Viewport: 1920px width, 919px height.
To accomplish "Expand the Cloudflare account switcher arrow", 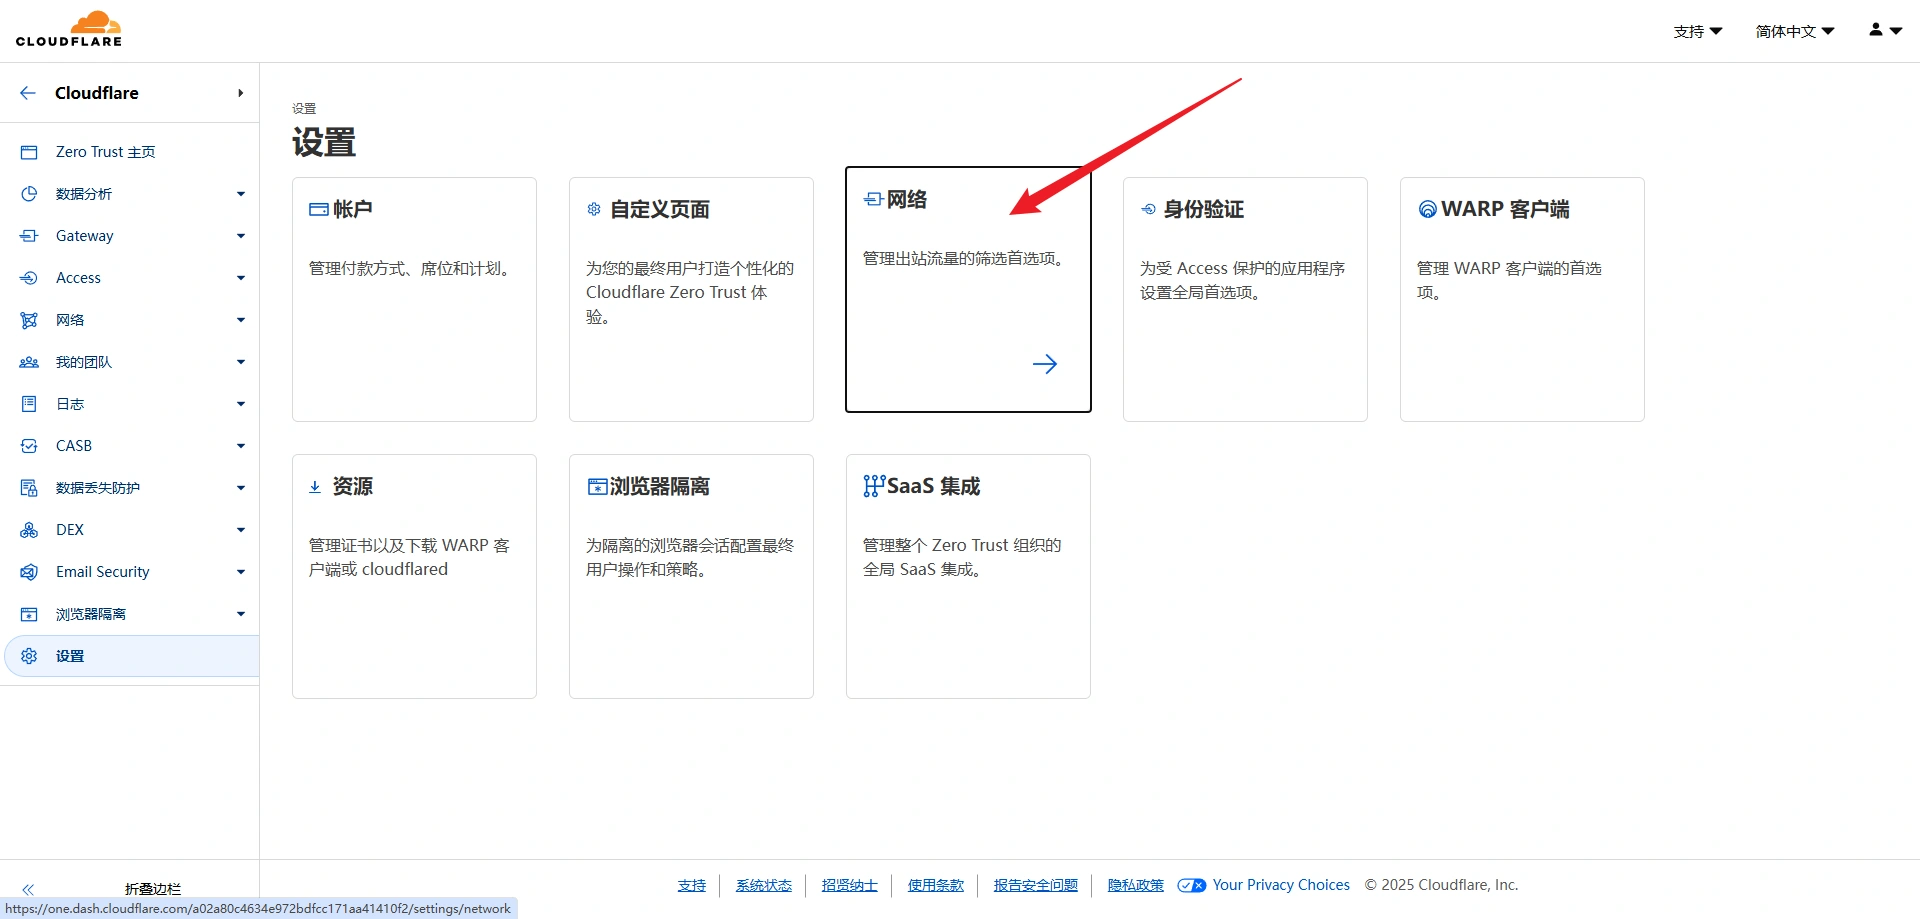I will [240, 93].
